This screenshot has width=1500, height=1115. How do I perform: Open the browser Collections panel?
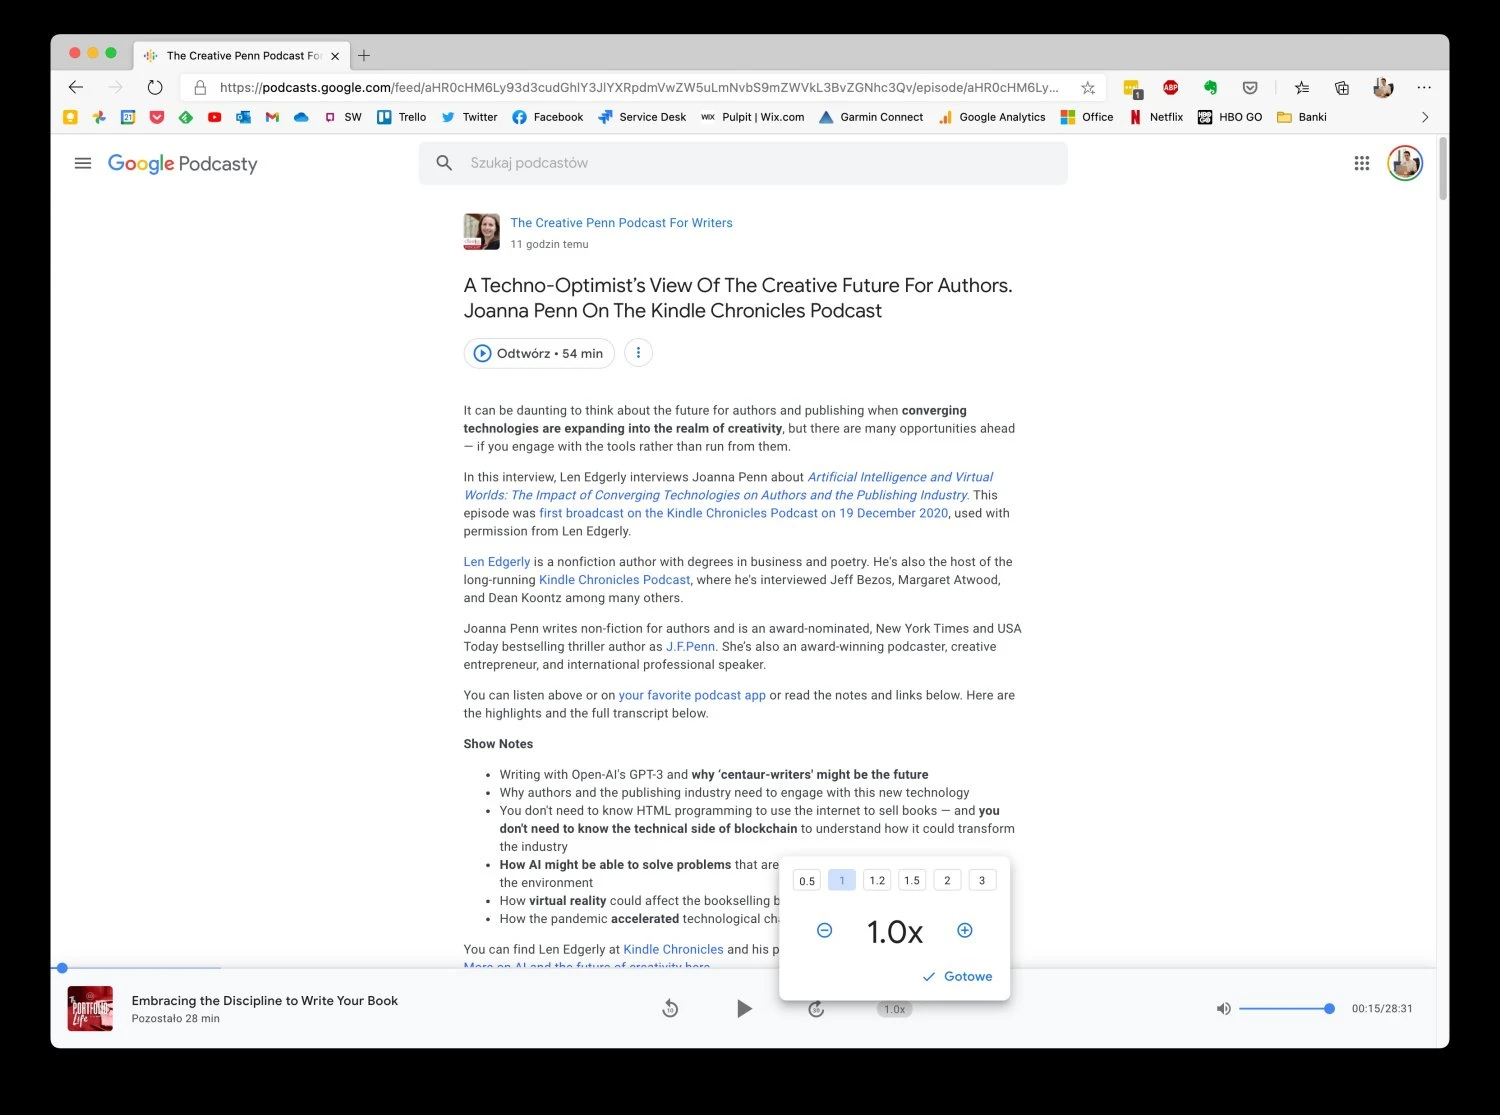point(1342,88)
